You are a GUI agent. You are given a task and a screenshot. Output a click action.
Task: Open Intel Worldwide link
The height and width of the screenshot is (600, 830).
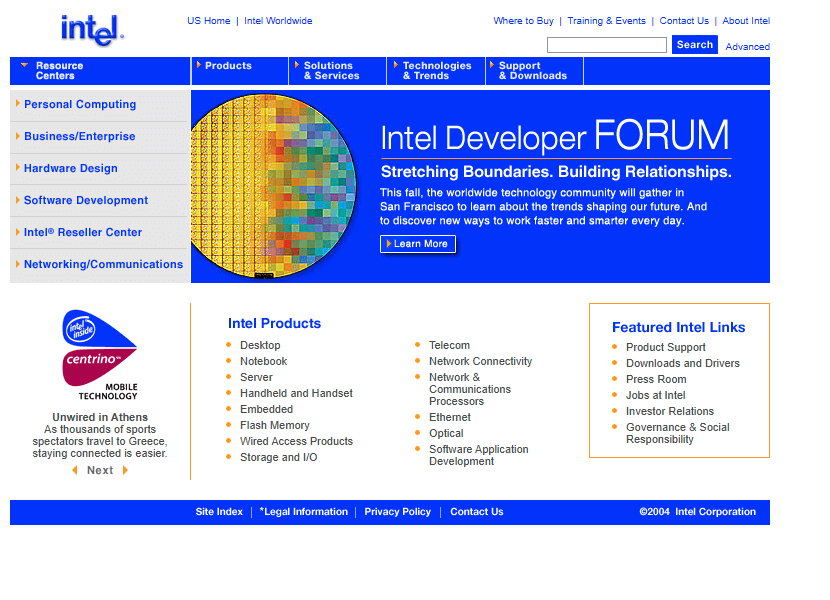point(278,21)
